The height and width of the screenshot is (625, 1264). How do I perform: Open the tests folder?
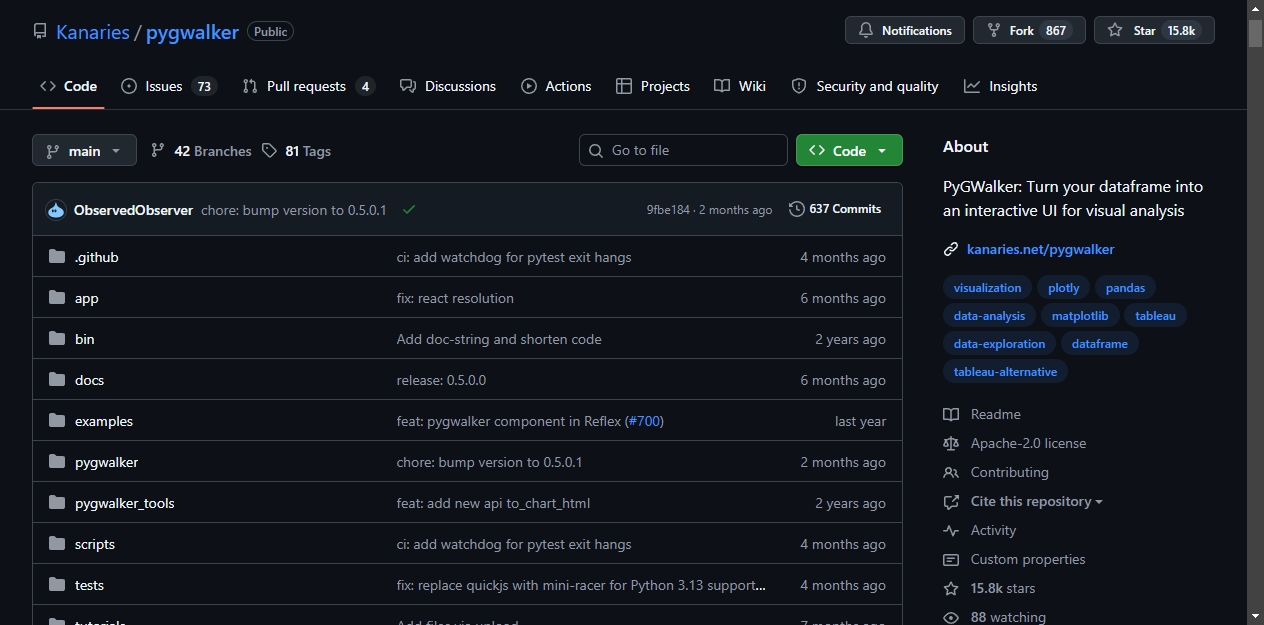coord(89,585)
